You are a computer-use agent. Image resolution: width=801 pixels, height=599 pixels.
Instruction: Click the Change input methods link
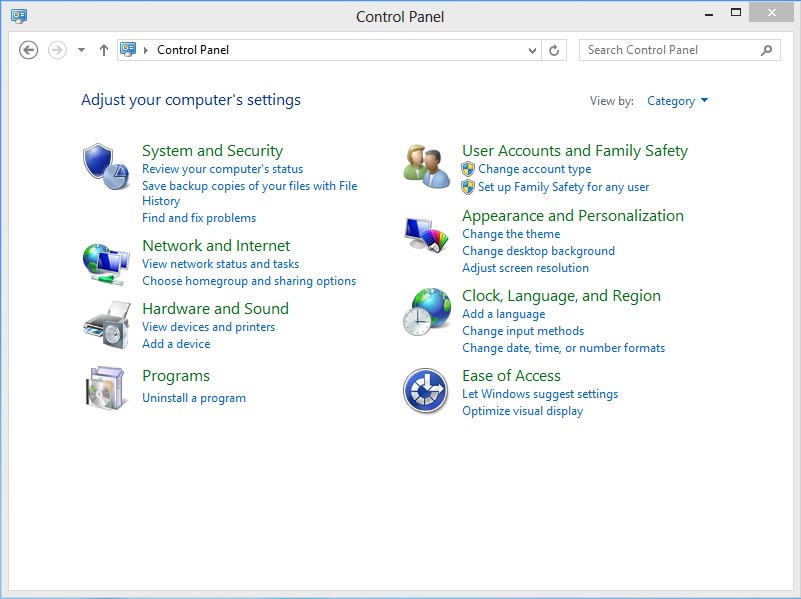pyautogui.click(x=523, y=331)
